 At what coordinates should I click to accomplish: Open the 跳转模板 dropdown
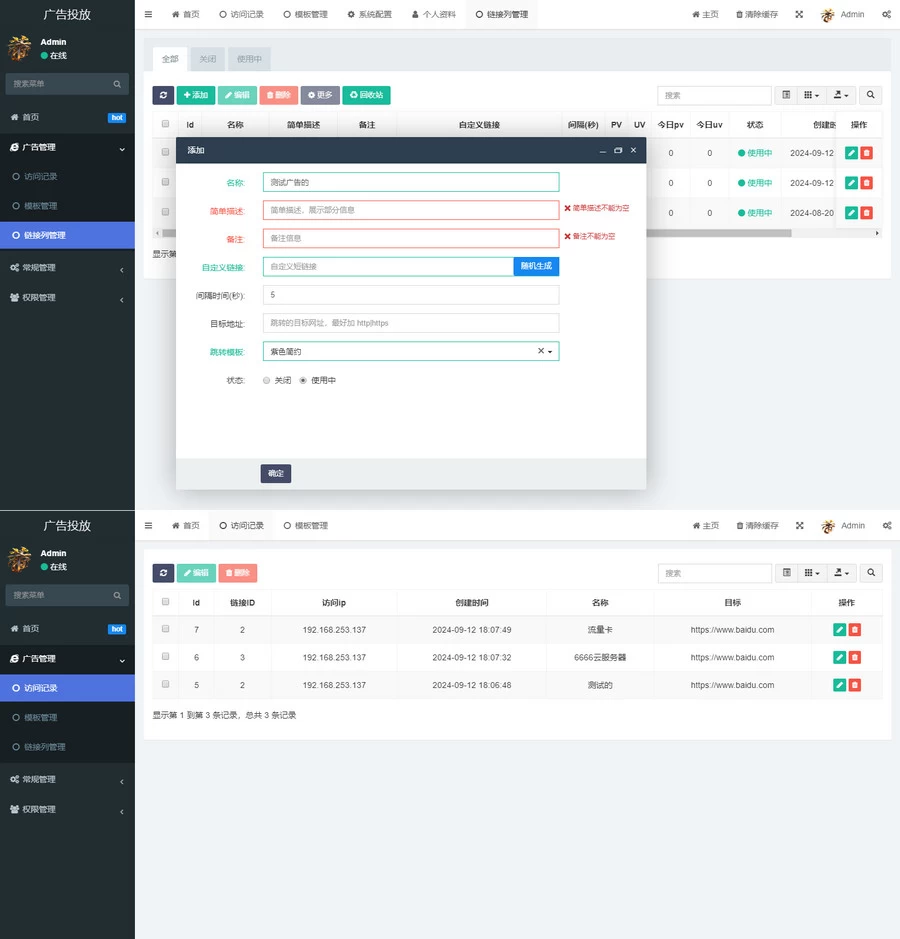click(x=410, y=351)
